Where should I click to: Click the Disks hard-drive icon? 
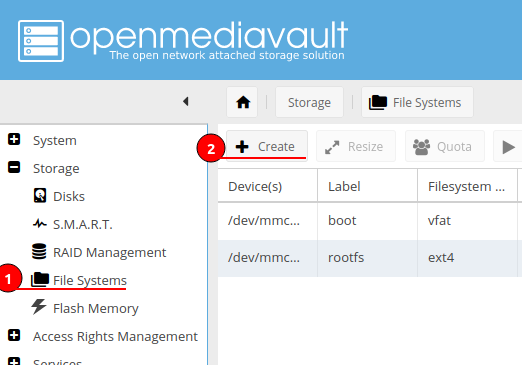40,195
